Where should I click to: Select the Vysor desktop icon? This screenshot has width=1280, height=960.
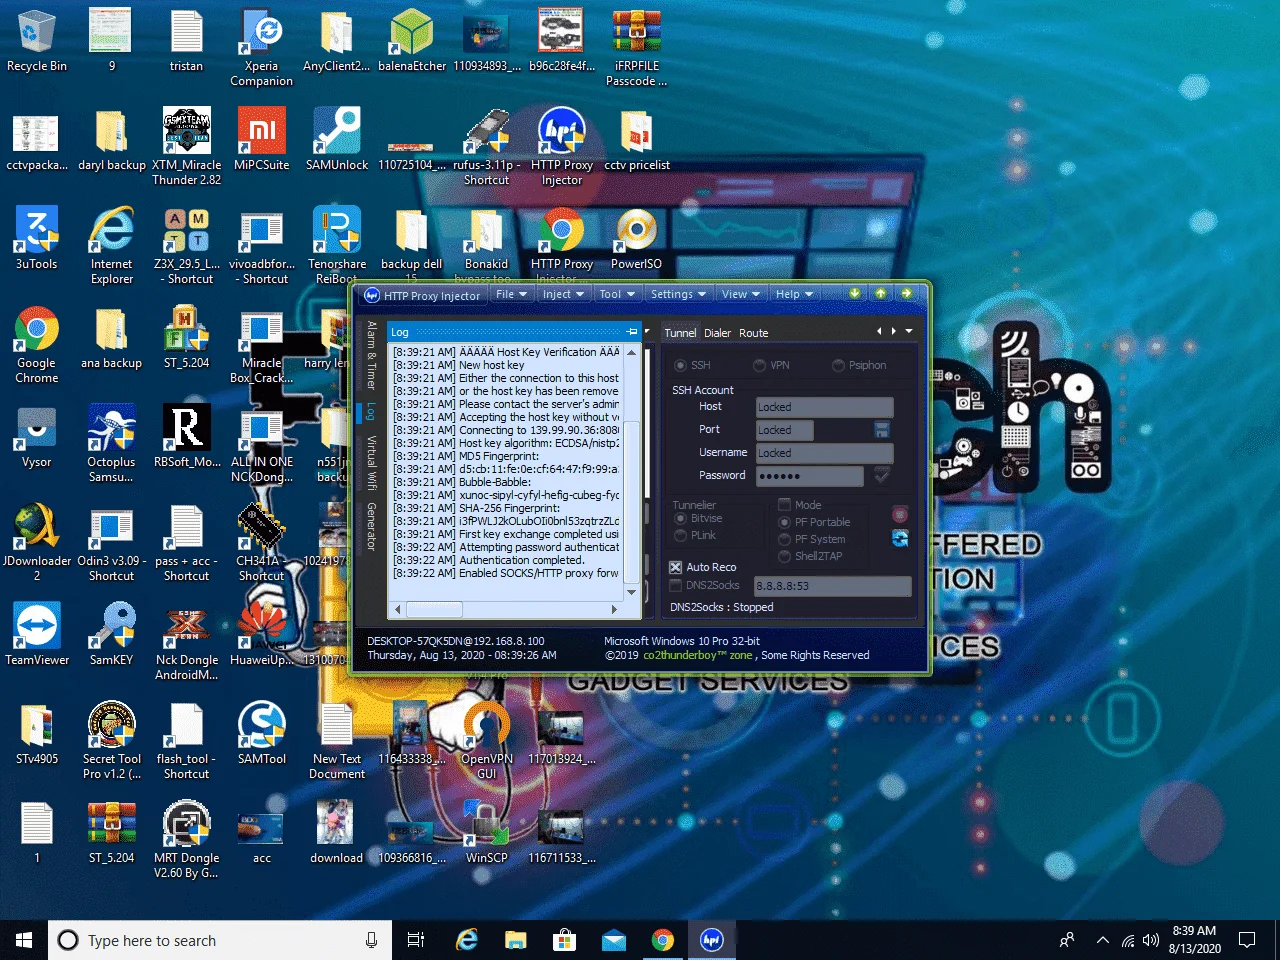coord(37,437)
